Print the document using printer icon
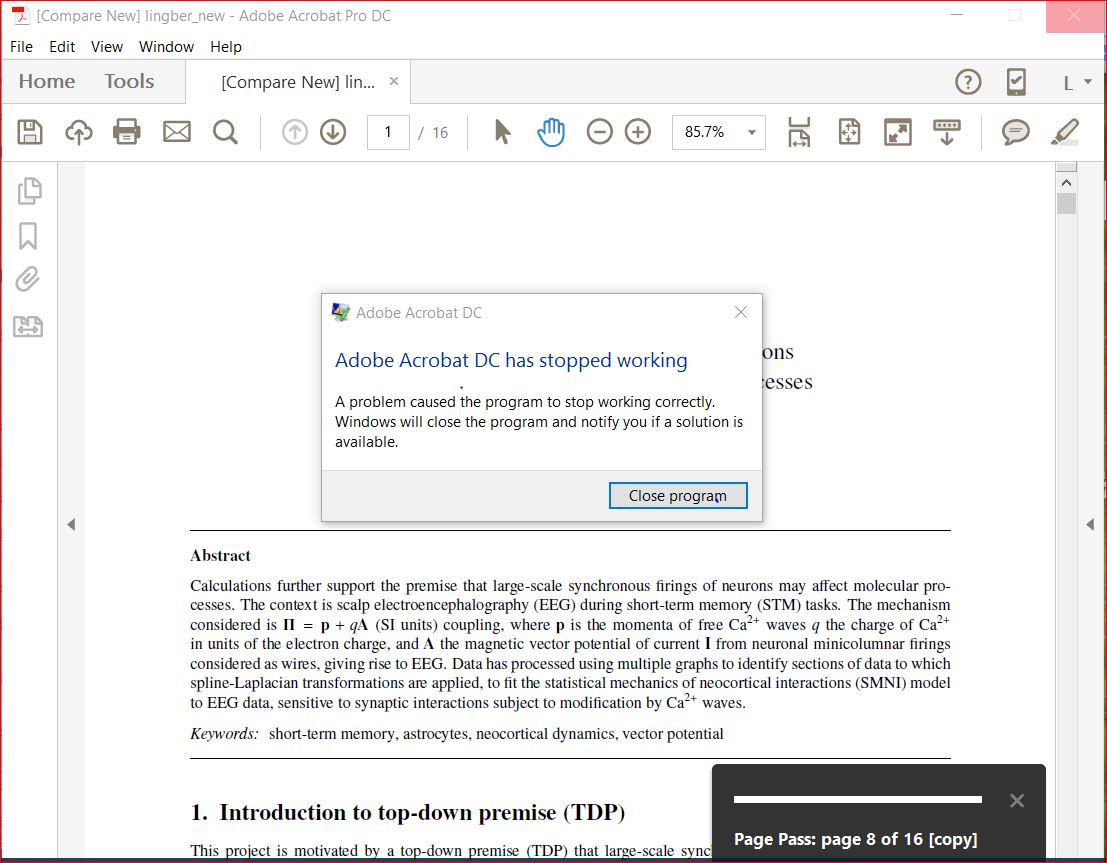The width and height of the screenshot is (1107, 863). (x=127, y=132)
